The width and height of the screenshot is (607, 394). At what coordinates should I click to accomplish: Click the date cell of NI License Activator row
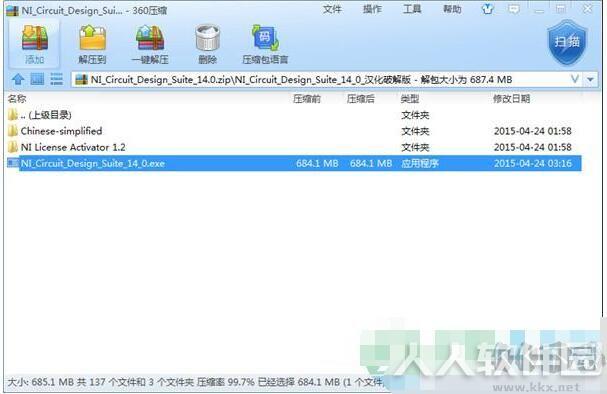(x=533, y=147)
